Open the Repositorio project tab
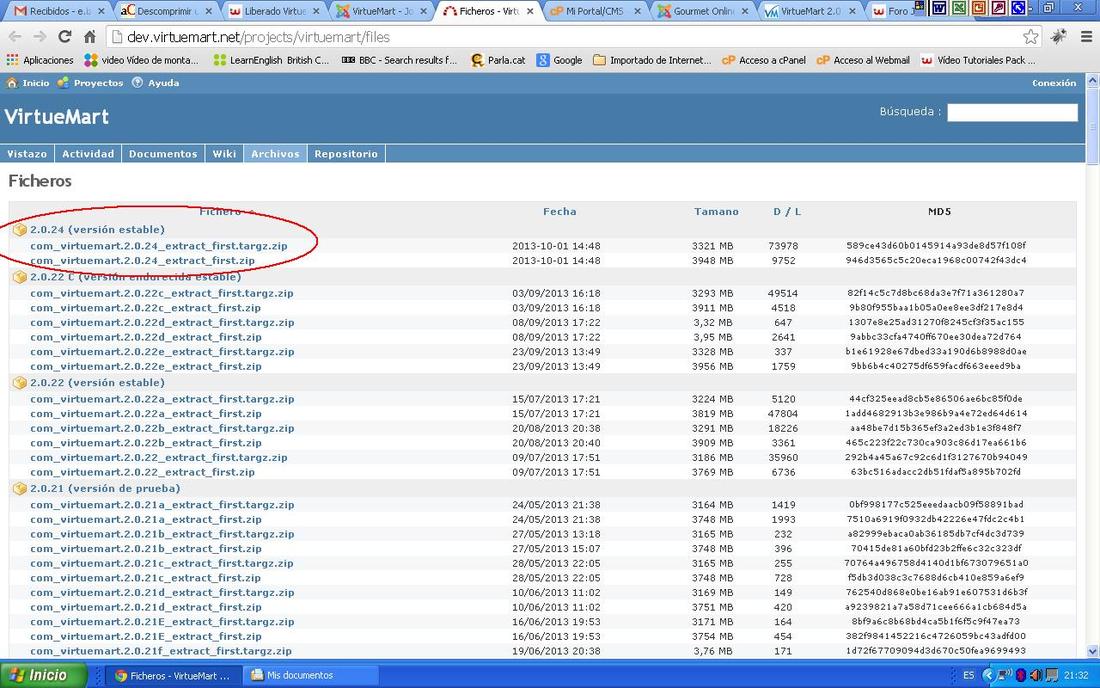 coord(346,154)
